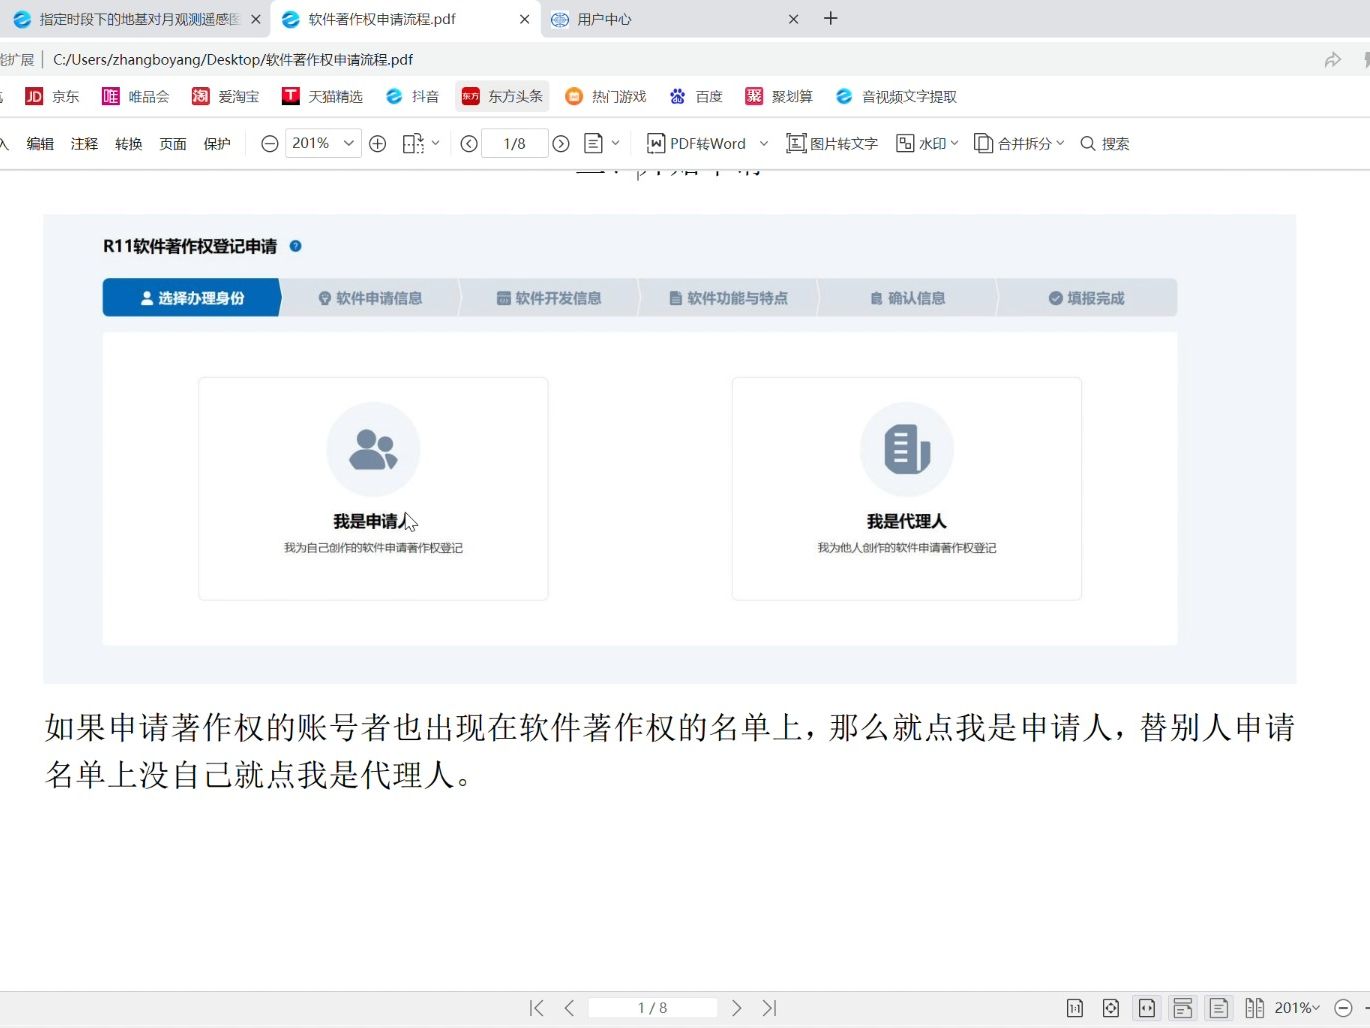Toggle the fit width icon in status bar
1370x1028 pixels.
tap(1147, 1008)
